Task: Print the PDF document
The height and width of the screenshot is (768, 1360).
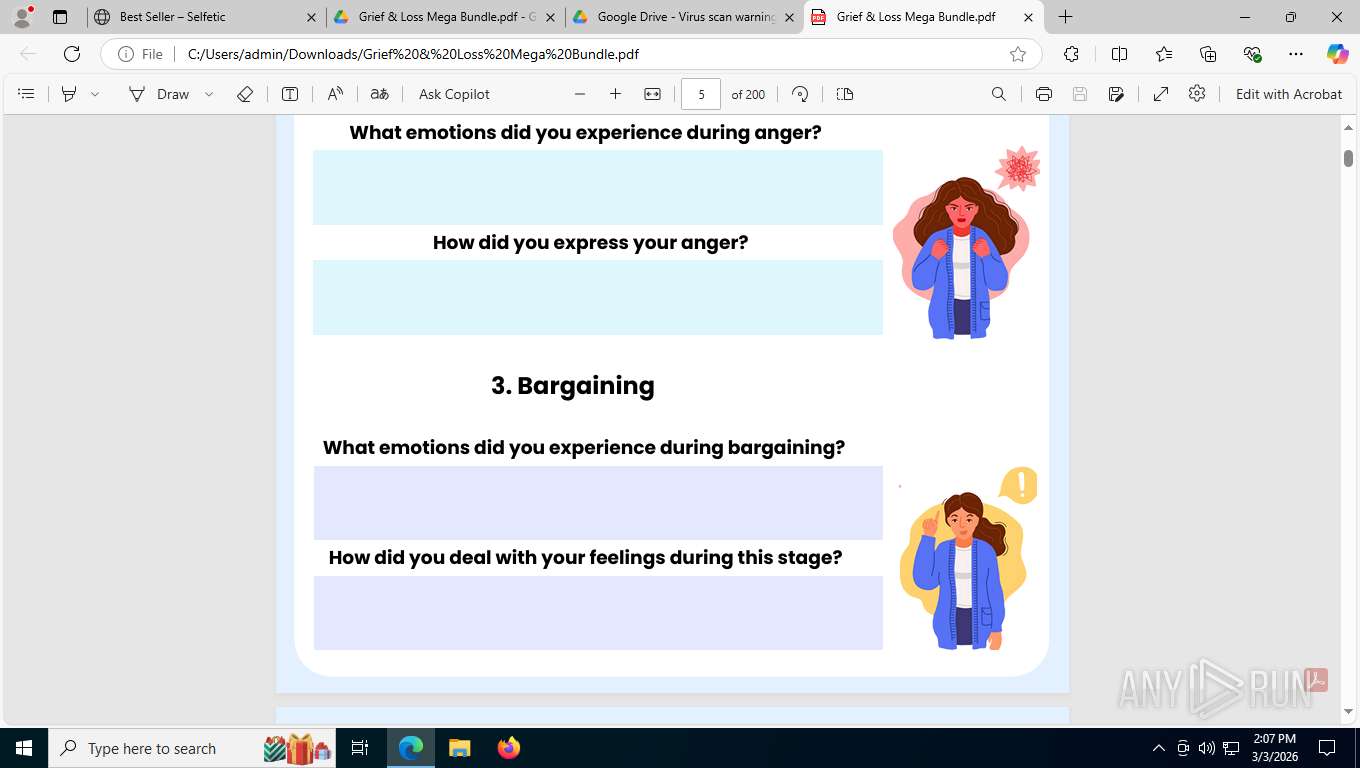Action: tap(1044, 94)
